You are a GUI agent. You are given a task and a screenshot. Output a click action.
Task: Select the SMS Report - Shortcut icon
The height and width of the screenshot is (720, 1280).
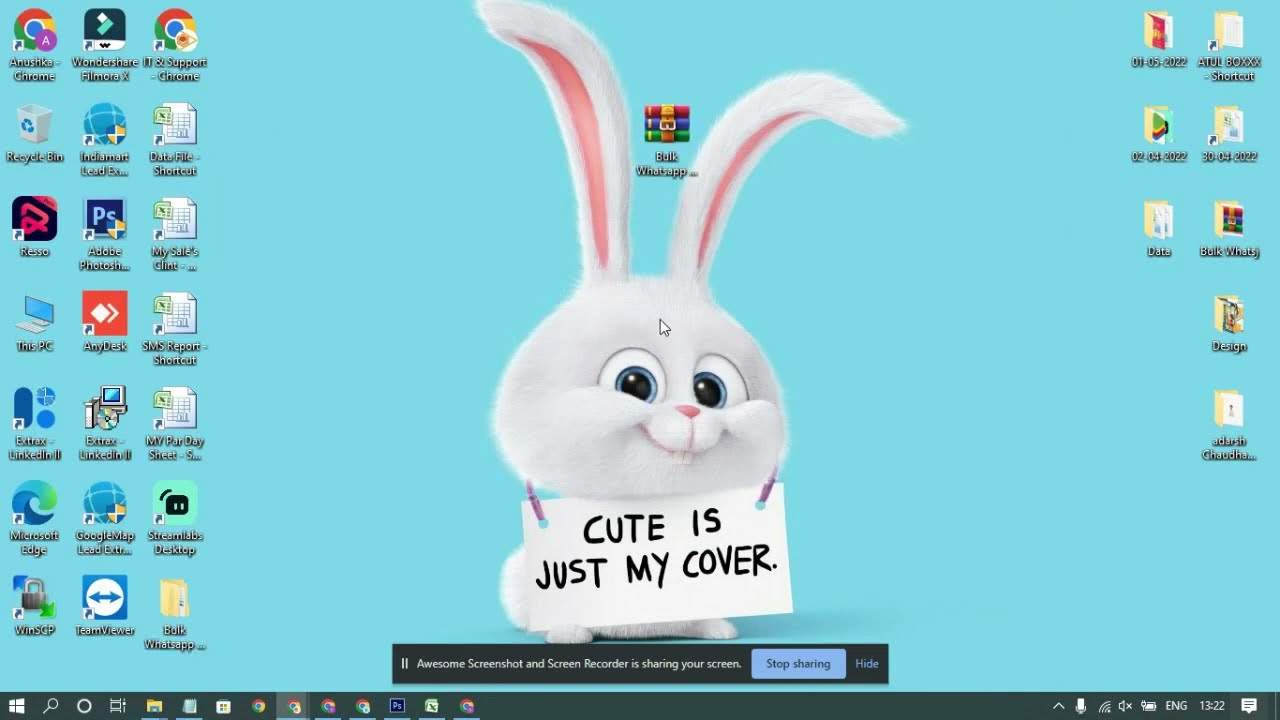pyautogui.click(x=175, y=330)
